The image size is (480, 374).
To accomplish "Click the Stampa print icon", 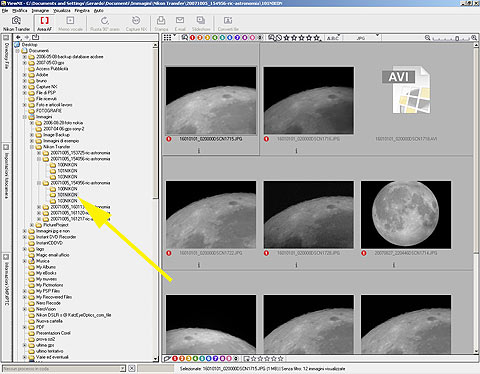I will [x=161, y=23].
